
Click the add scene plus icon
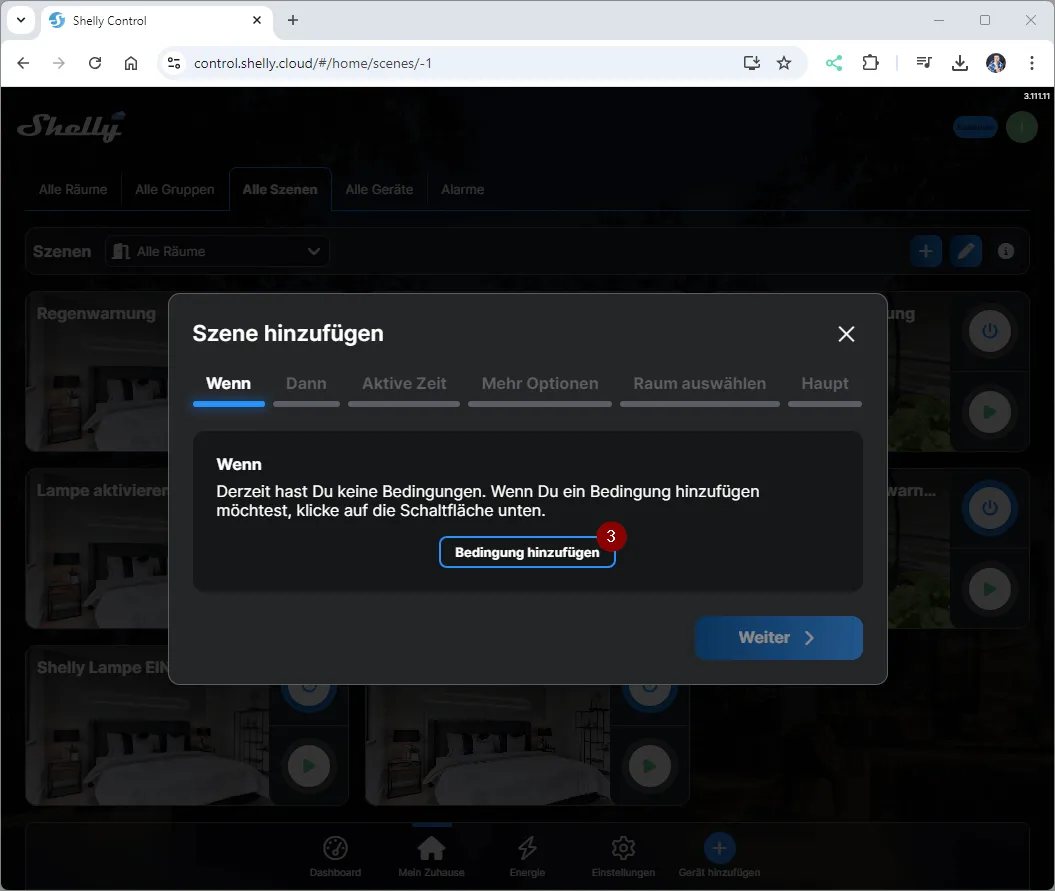[925, 251]
